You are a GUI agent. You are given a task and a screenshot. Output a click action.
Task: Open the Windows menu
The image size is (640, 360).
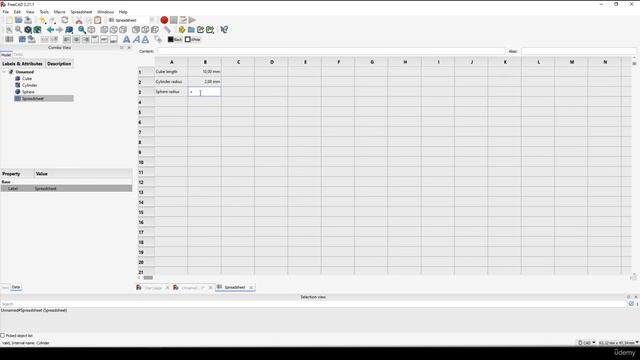point(105,12)
